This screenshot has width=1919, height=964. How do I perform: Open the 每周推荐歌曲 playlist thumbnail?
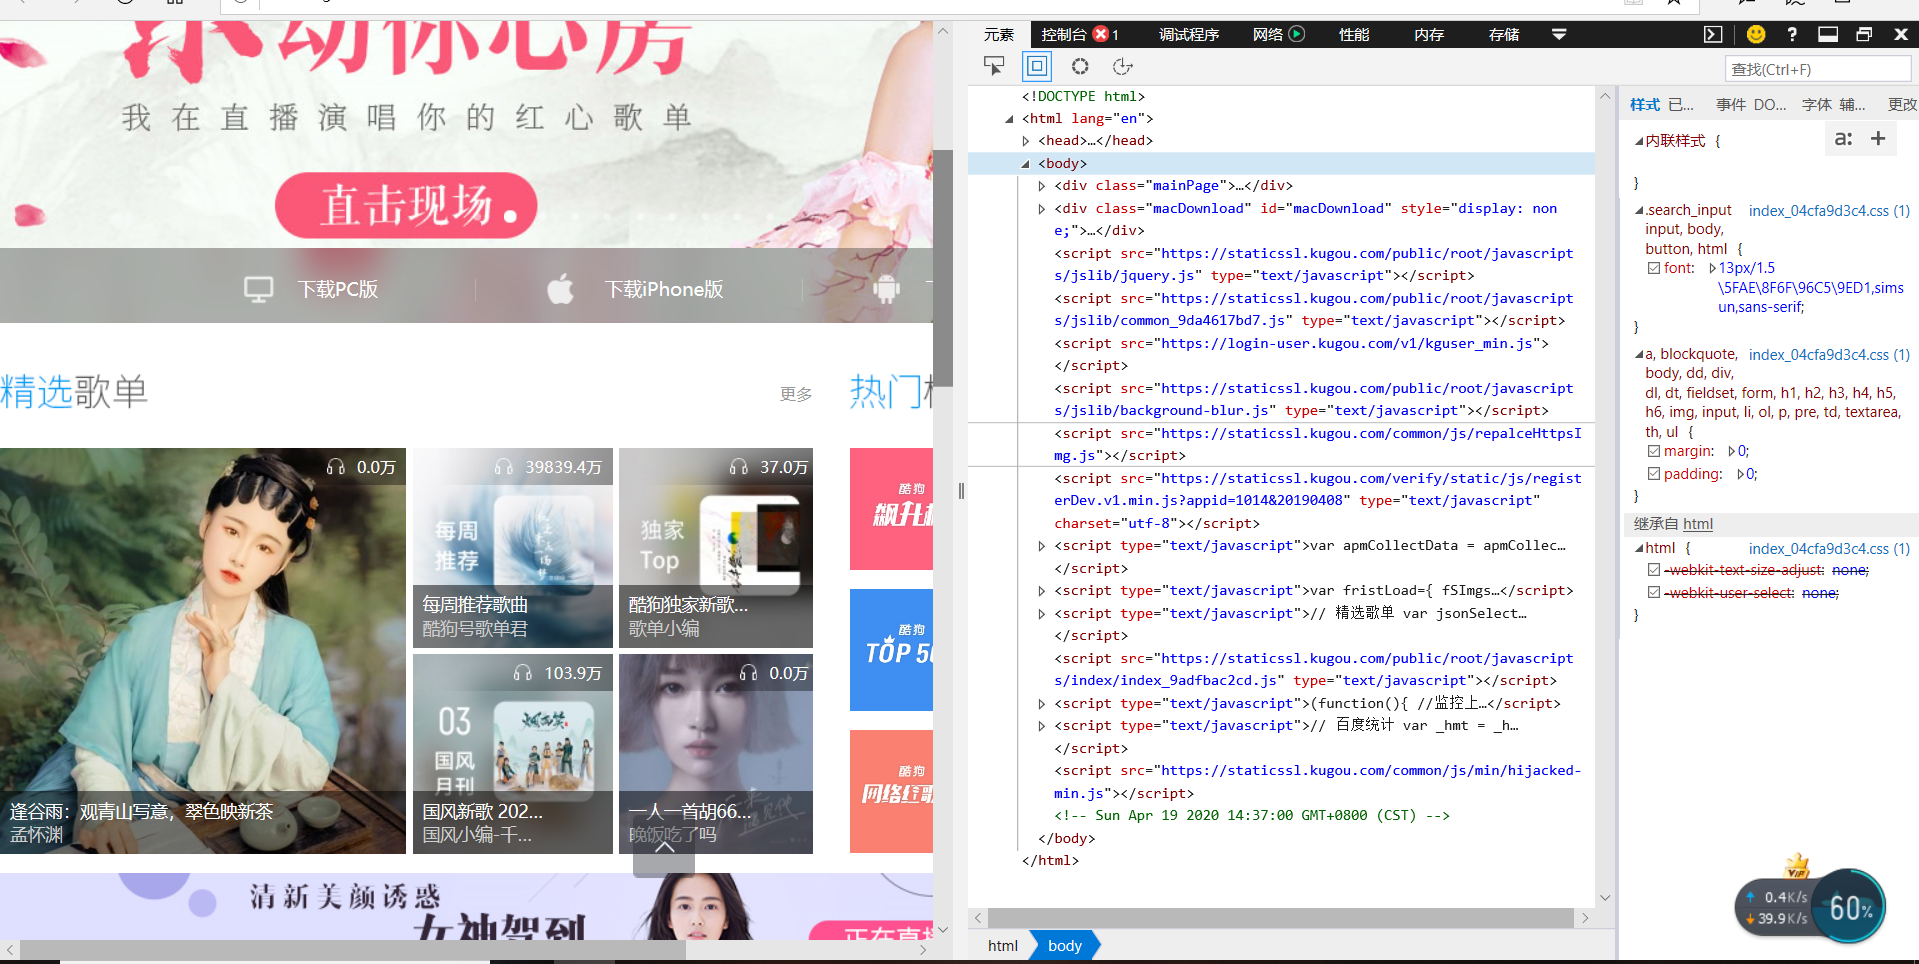[x=513, y=547]
